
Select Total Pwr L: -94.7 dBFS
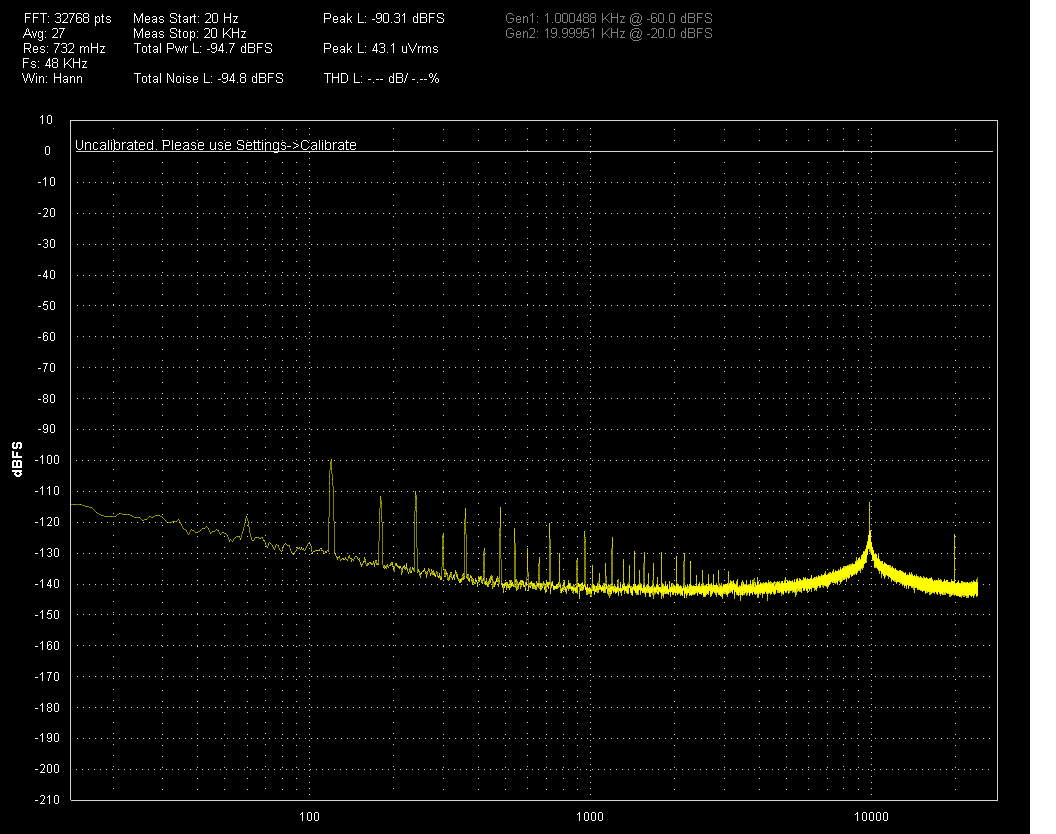tap(203, 49)
